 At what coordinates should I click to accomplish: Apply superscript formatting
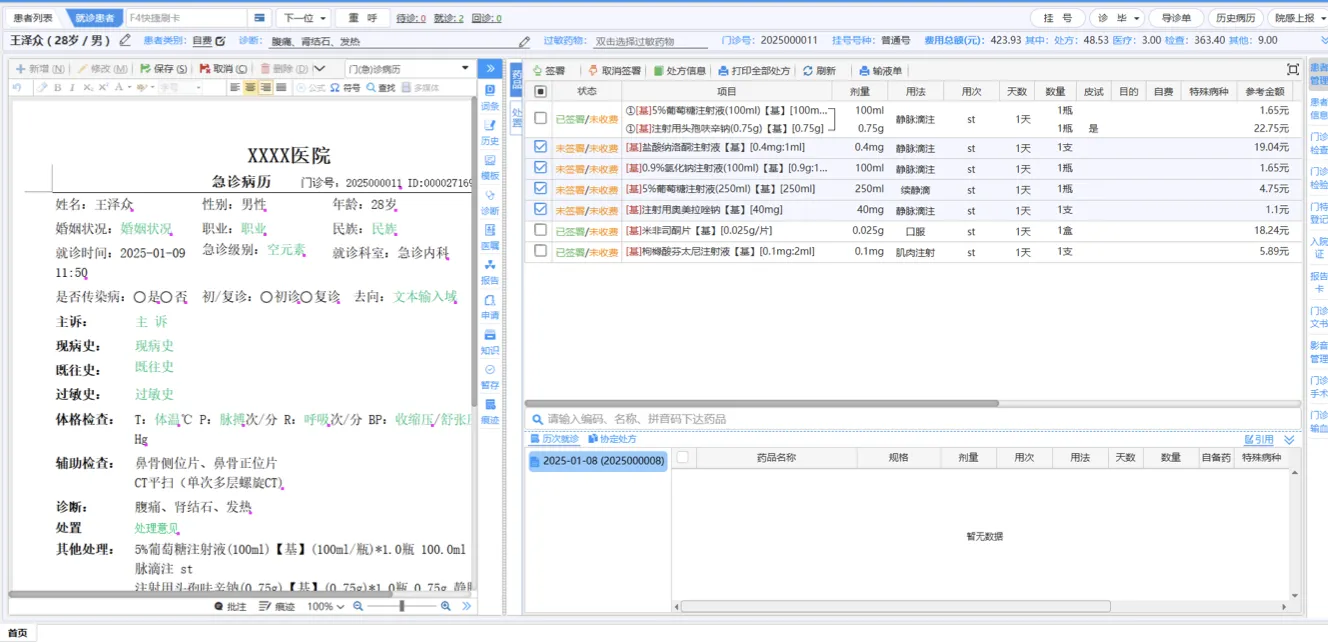point(103,87)
